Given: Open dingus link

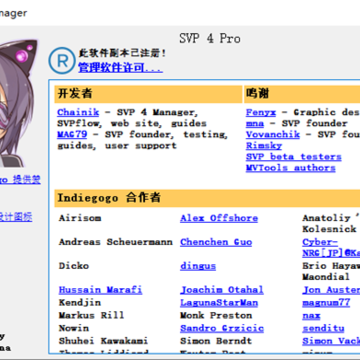Looking at the screenshot, I should click(x=198, y=266).
